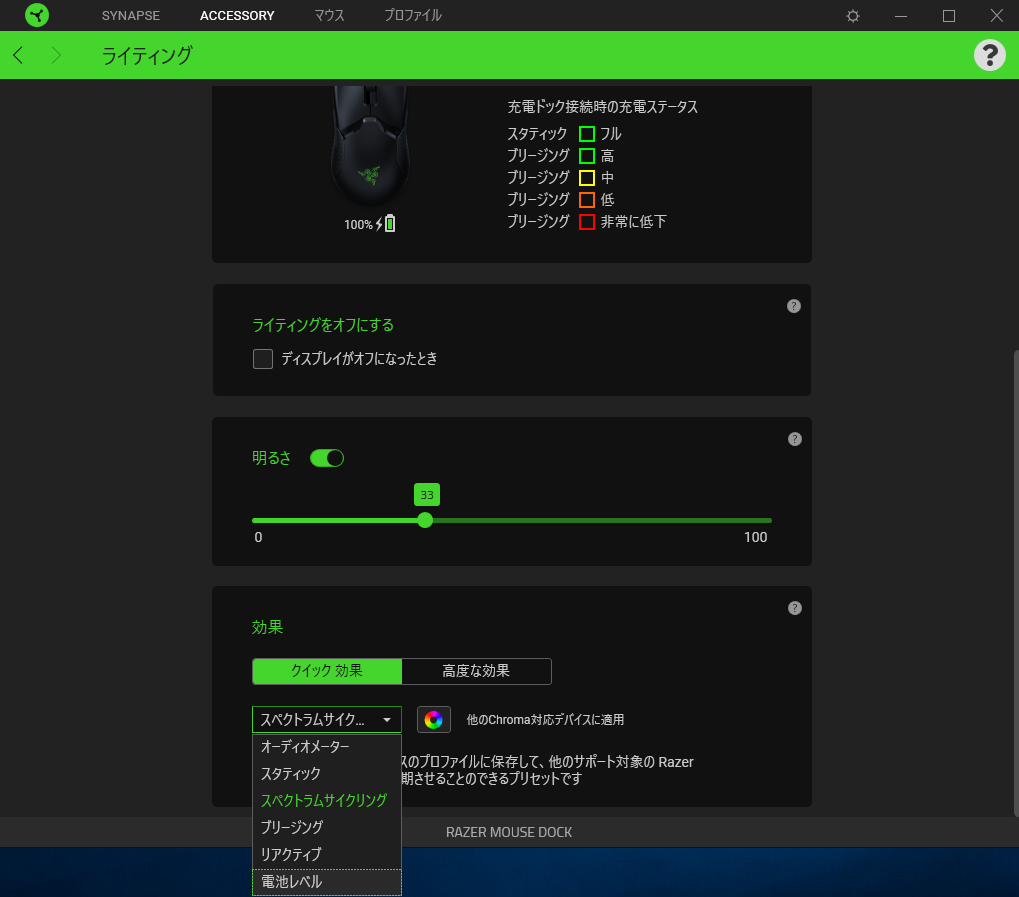Click ライティングをオフにする heading
The image size is (1019, 897).
323,325
